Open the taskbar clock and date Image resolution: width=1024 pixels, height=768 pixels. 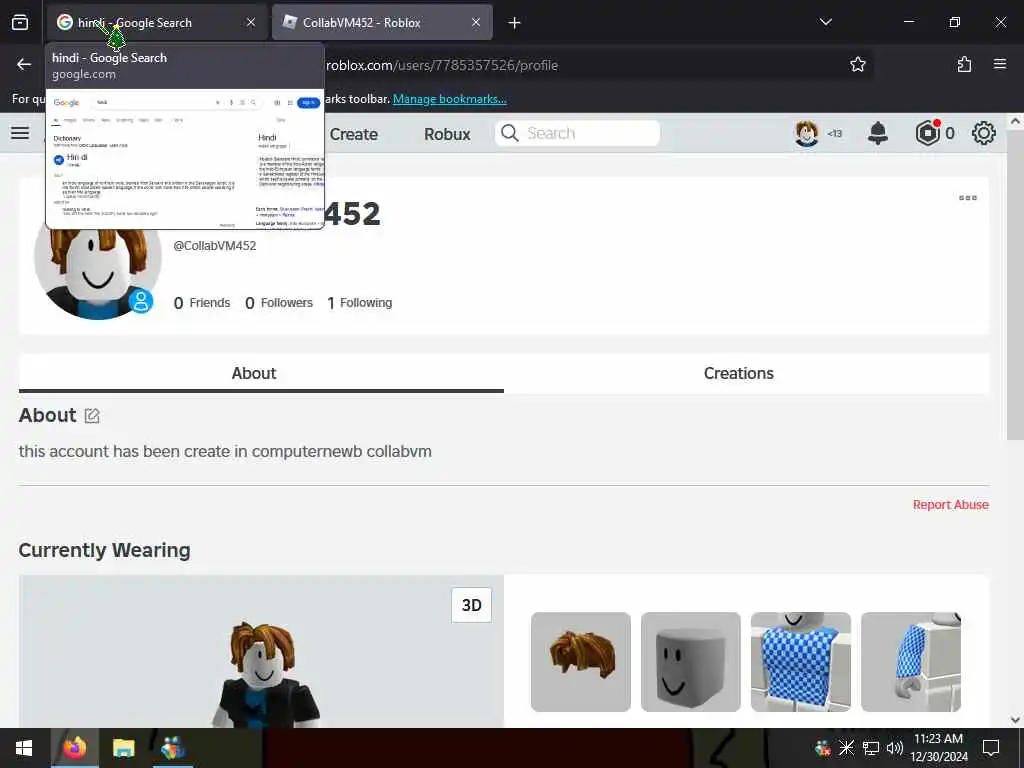coord(938,748)
